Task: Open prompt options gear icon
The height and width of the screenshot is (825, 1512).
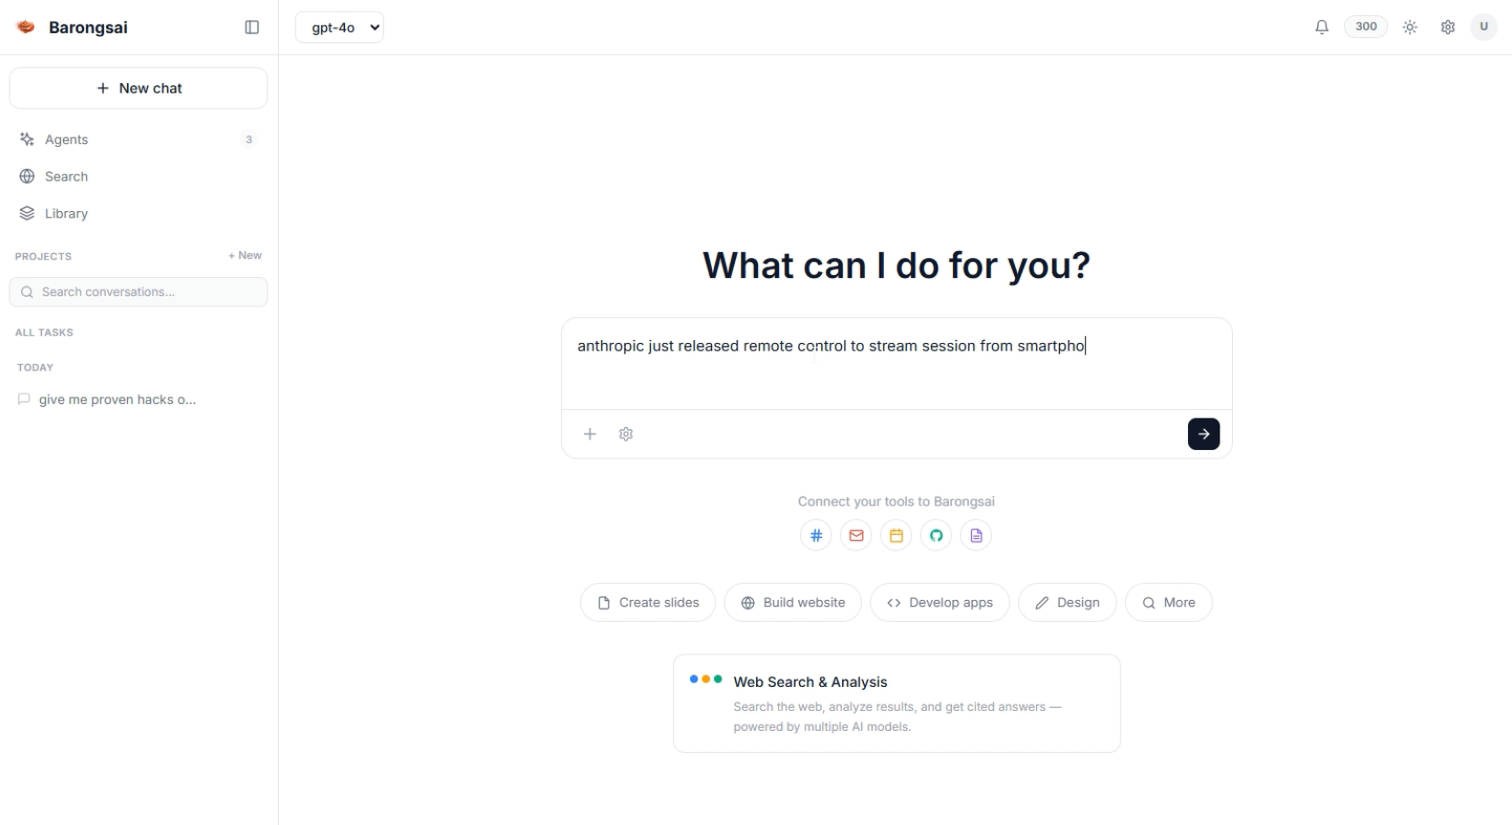Action: 626,434
